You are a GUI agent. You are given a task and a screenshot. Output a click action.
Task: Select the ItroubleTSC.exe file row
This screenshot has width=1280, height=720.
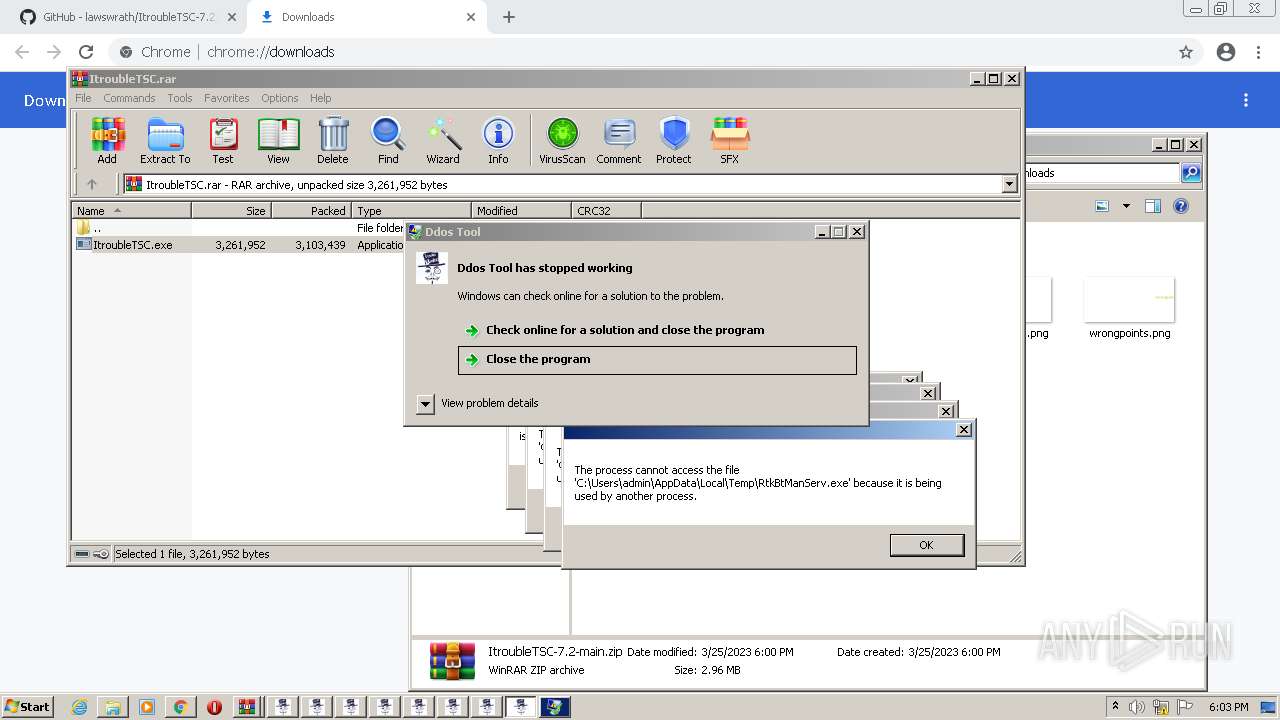pyautogui.click(x=240, y=245)
